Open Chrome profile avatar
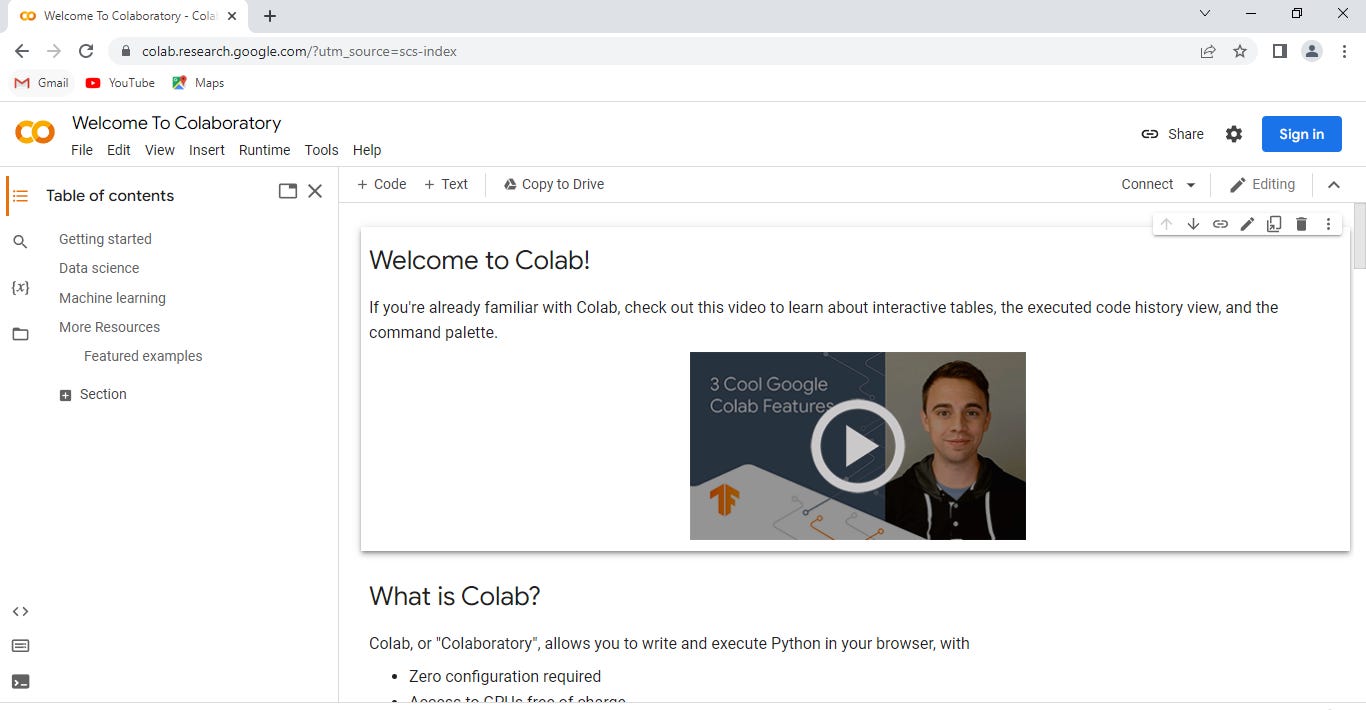1366x710 pixels. (1312, 51)
